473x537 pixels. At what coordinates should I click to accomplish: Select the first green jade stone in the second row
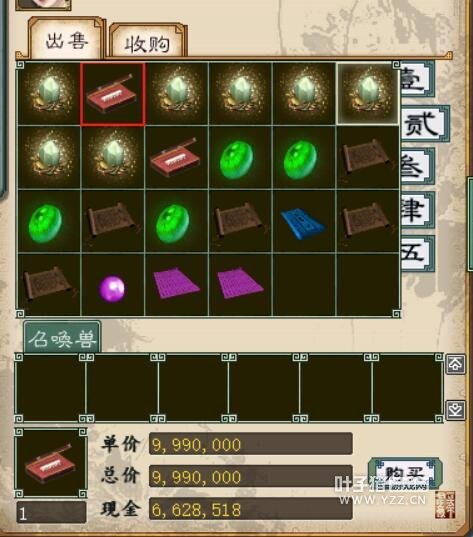[240, 158]
